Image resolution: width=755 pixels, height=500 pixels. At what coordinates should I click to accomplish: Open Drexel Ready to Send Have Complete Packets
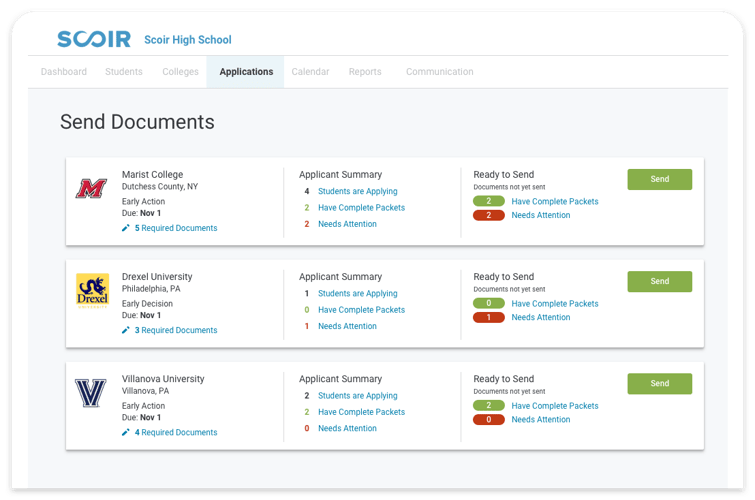coord(555,303)
